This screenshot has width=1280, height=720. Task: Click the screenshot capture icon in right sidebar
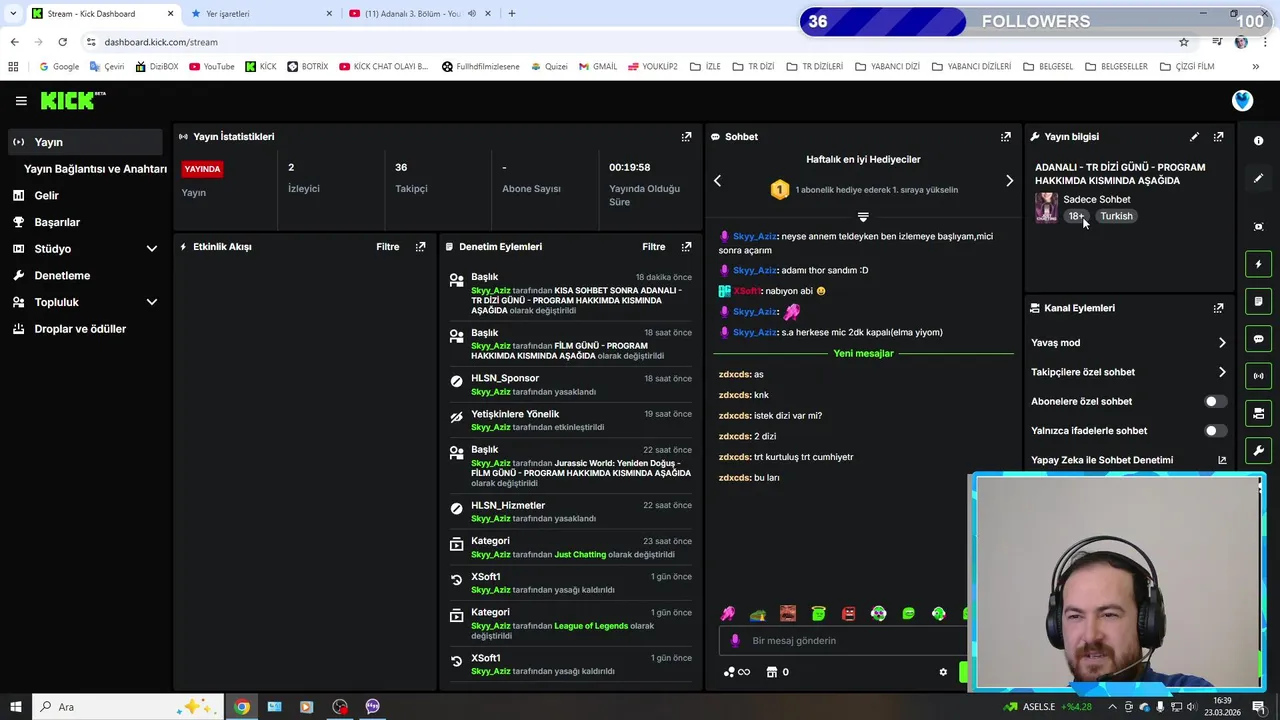[1258, 227]
